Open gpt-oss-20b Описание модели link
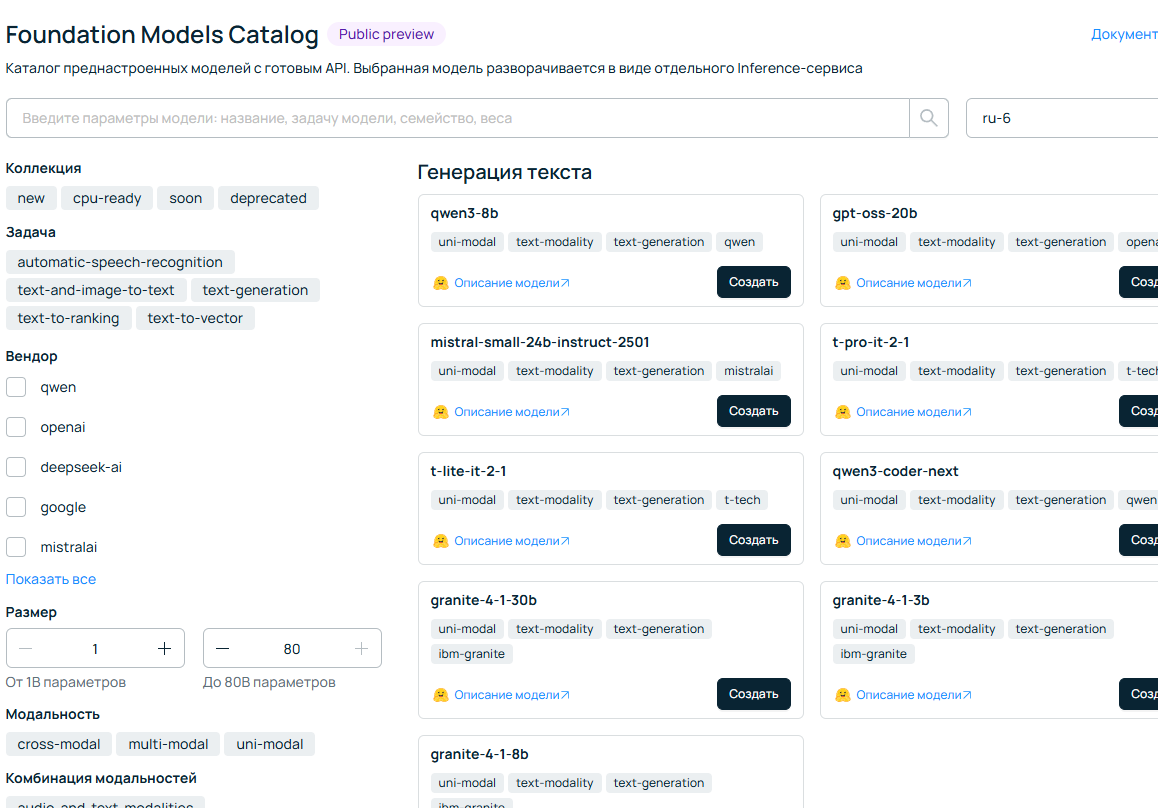This screenshot has height=808, width=1158. point(914,283)
